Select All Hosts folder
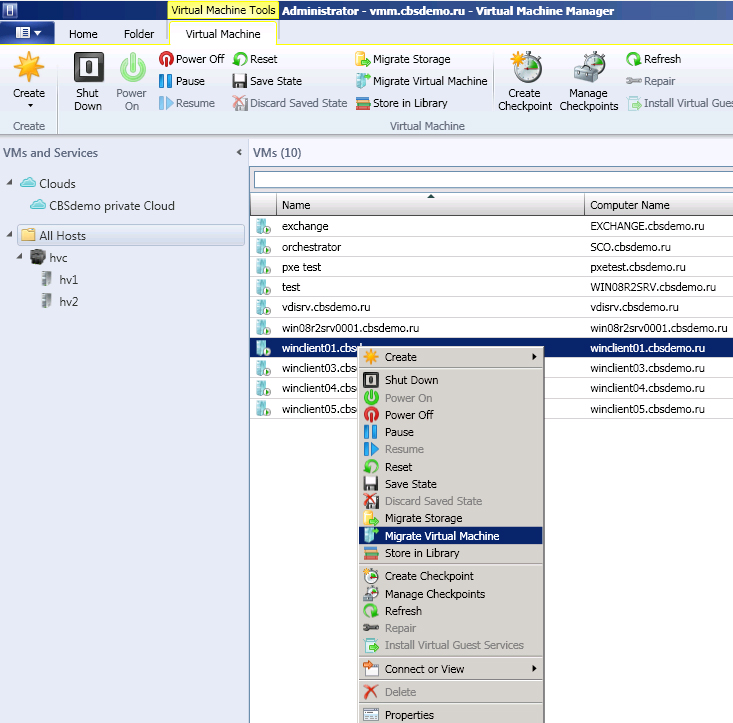Viewport: 733px width, 723px height. coord(131,235)
